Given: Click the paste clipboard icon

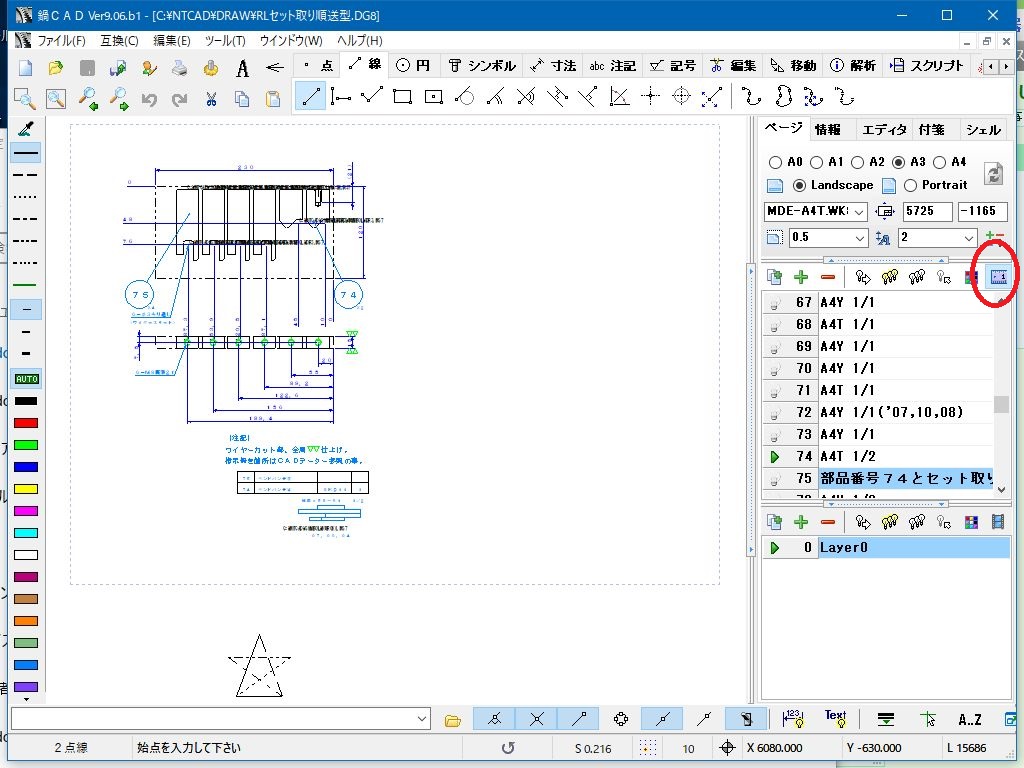Looking at the screenshot, I should pyautogui.click(x=273, y=99).
